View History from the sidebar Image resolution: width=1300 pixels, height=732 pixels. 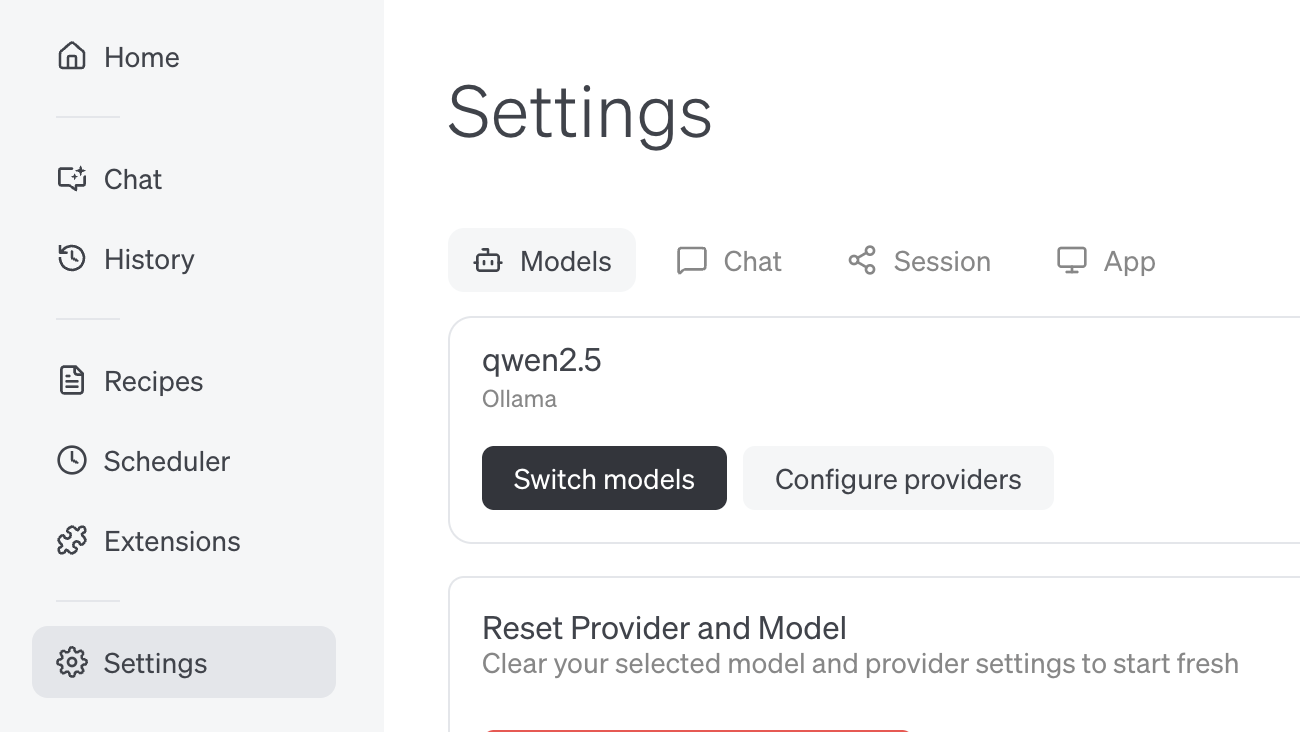coord(148,259)
